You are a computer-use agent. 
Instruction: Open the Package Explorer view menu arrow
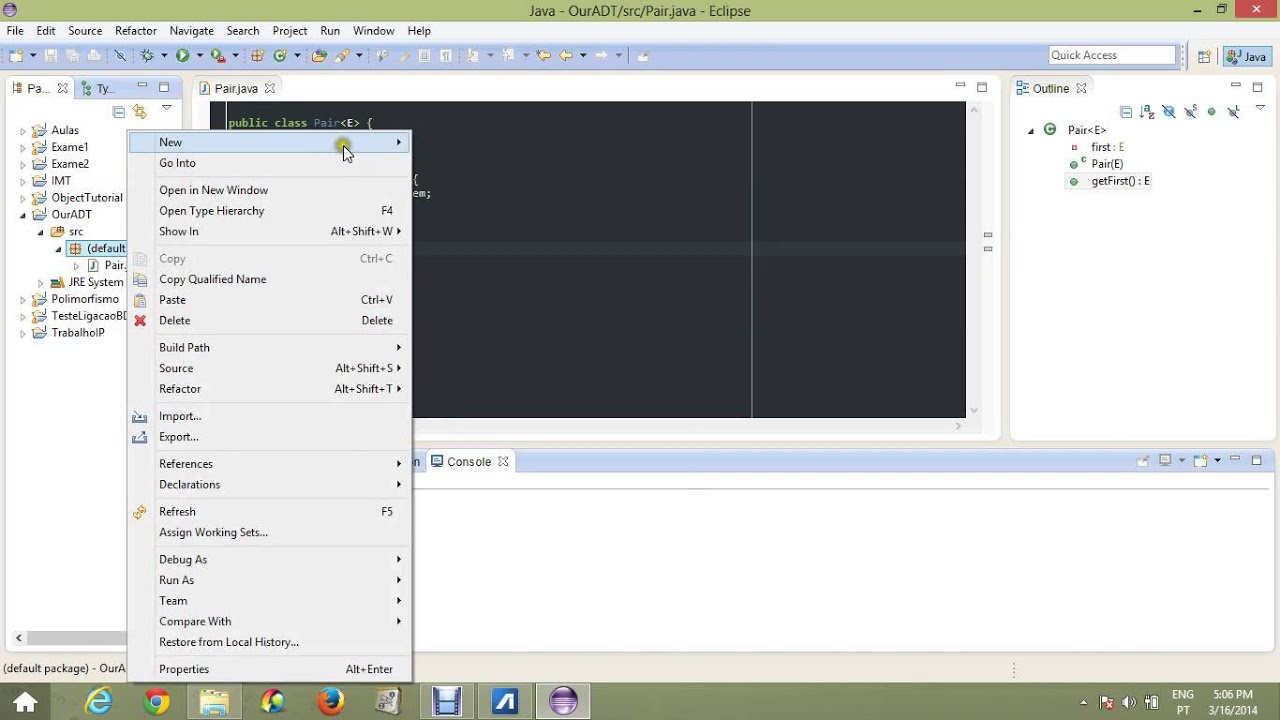tap(166, 109)
